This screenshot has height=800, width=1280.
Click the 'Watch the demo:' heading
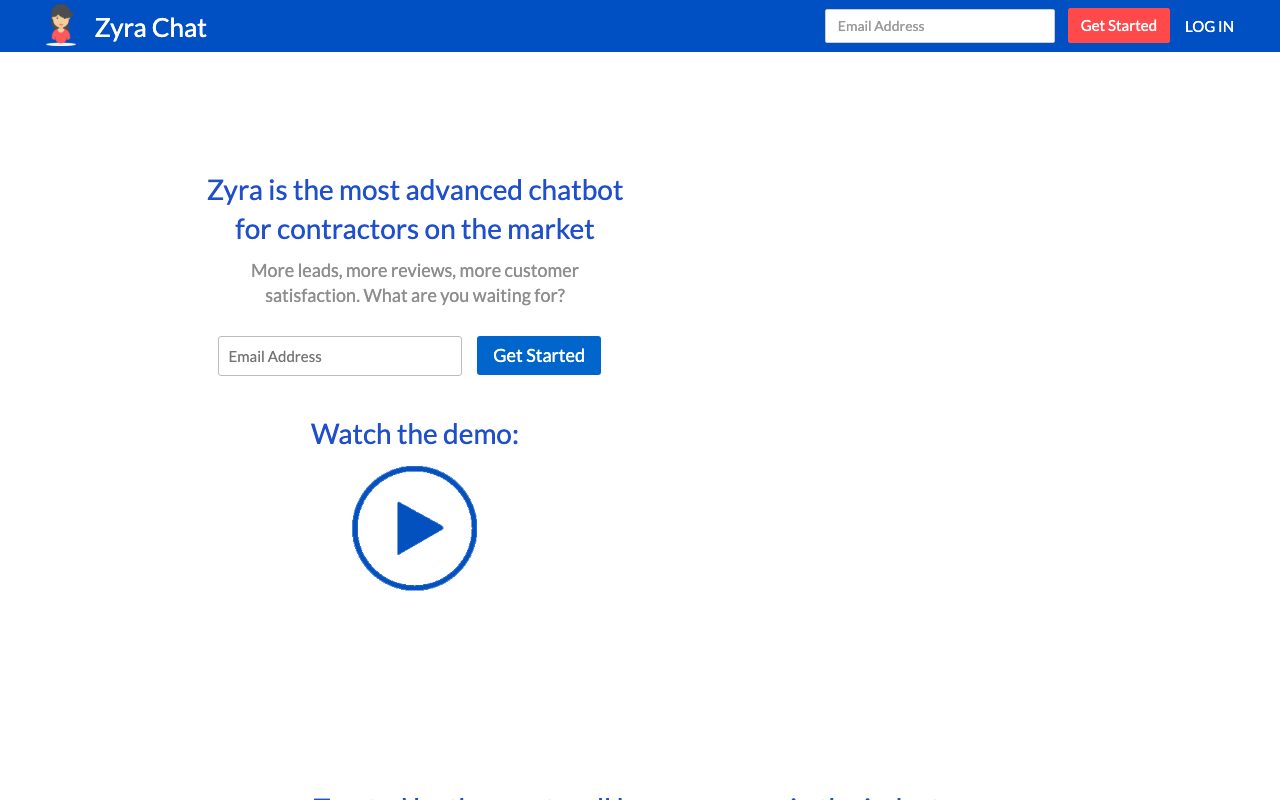point(415,434)
